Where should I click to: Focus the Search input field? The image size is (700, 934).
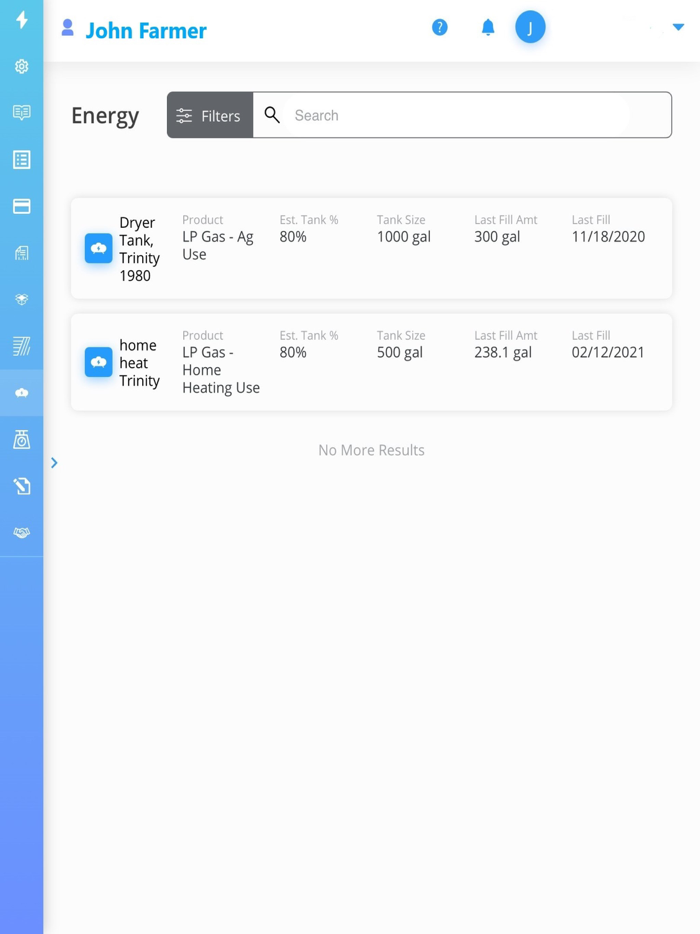(462, 115)
